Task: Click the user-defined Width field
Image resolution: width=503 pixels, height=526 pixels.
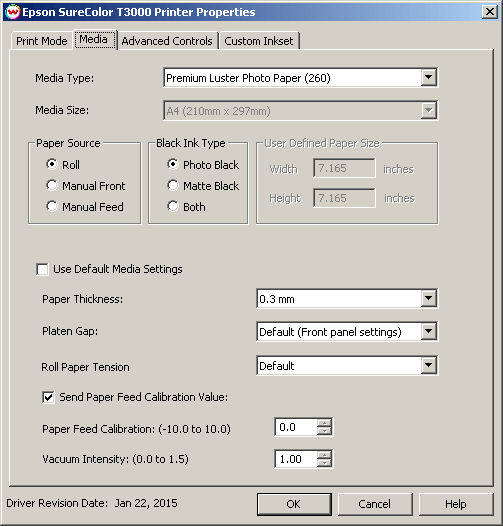Action: pyautogui.click(x=344, y=168)
